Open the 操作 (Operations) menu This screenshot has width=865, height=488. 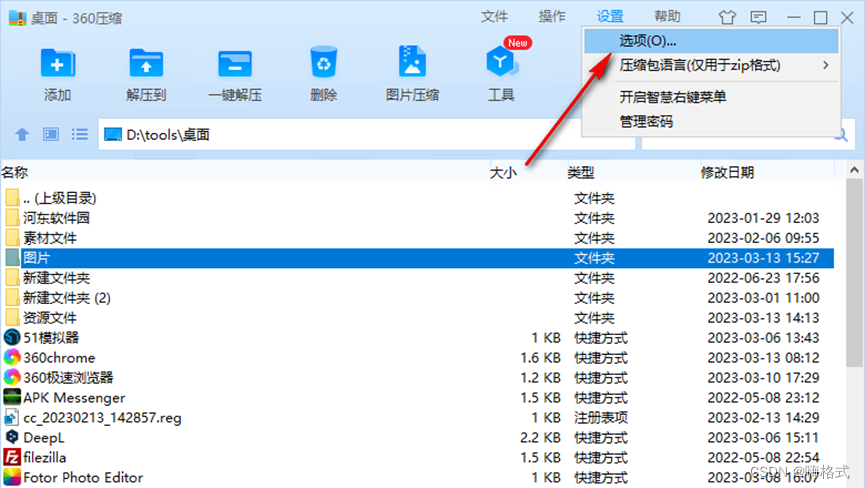point(552,17)
